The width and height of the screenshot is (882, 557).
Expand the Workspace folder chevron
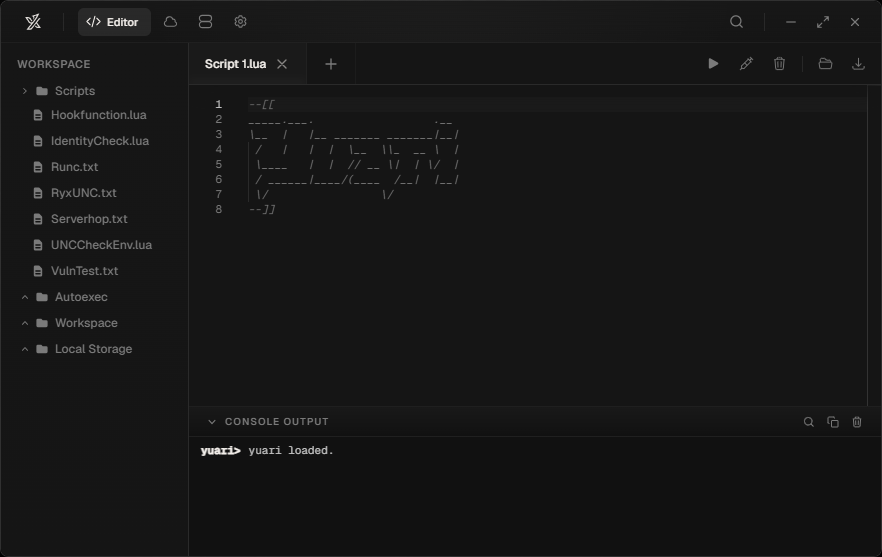point(25,323)
